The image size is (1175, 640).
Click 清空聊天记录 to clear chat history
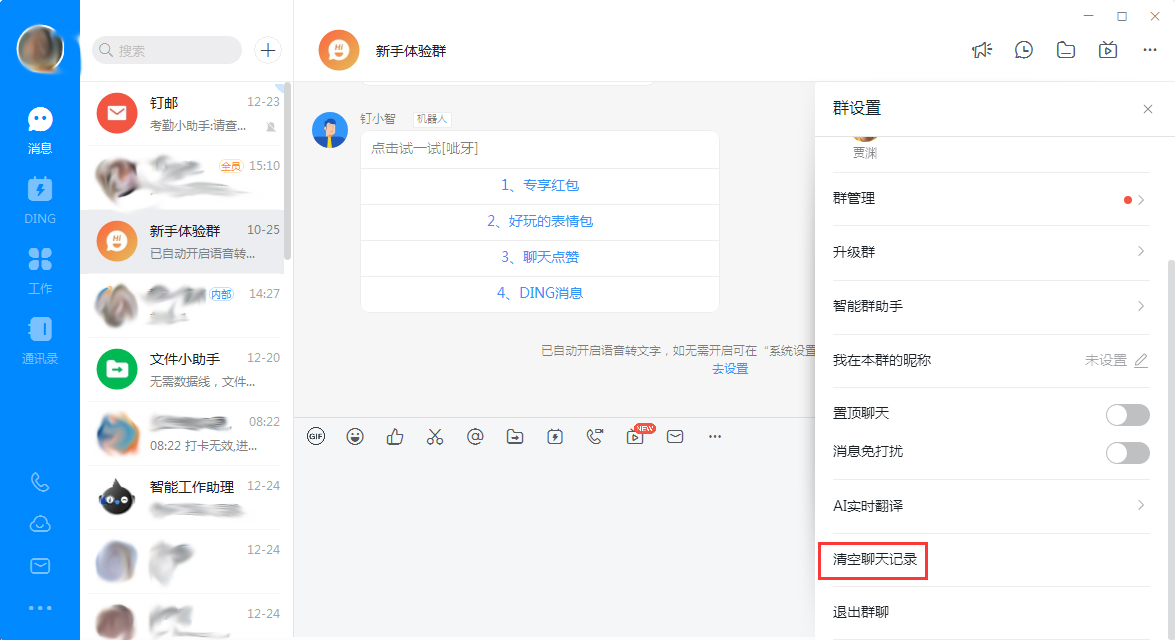click(x=872, y=561)
